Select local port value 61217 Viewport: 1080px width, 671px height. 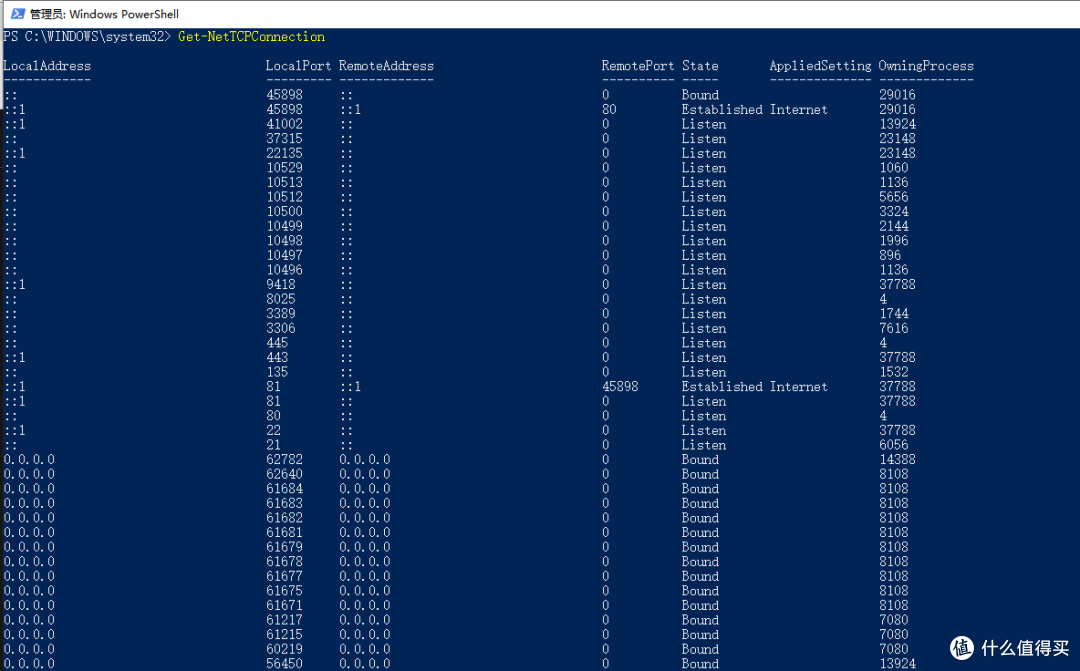(284, 620)
